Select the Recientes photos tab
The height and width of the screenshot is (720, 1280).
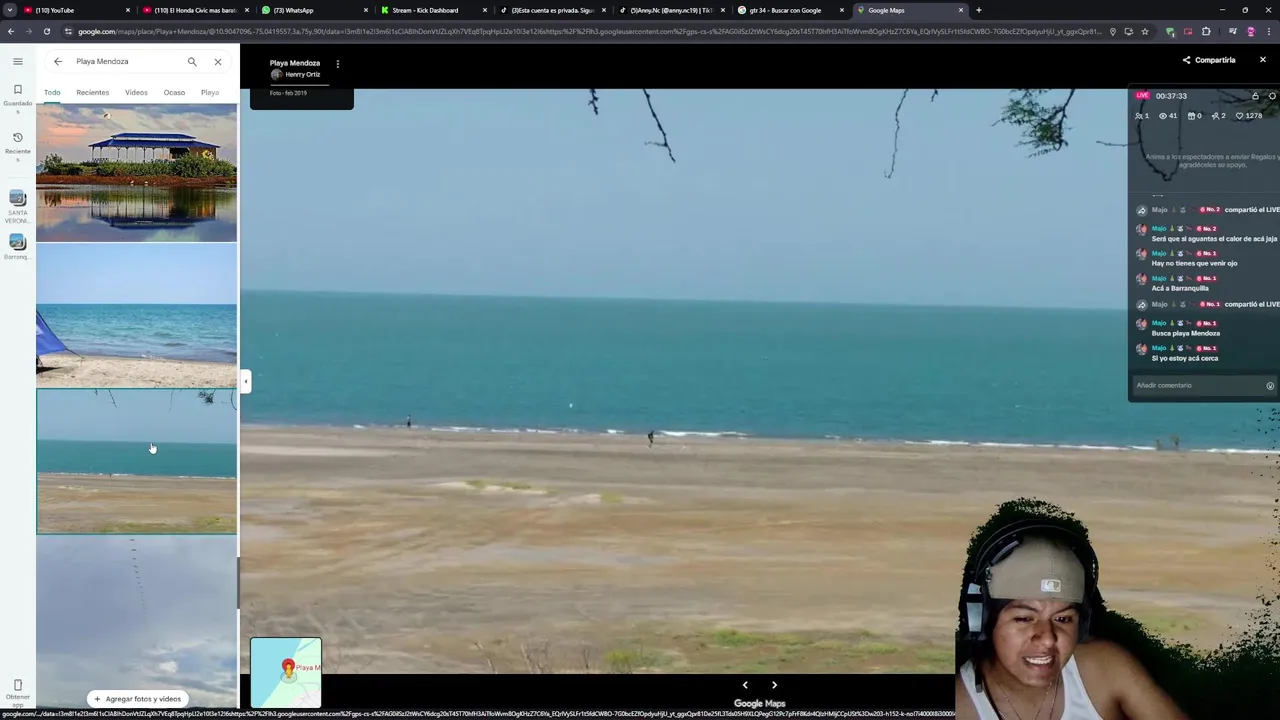[93, 93]
